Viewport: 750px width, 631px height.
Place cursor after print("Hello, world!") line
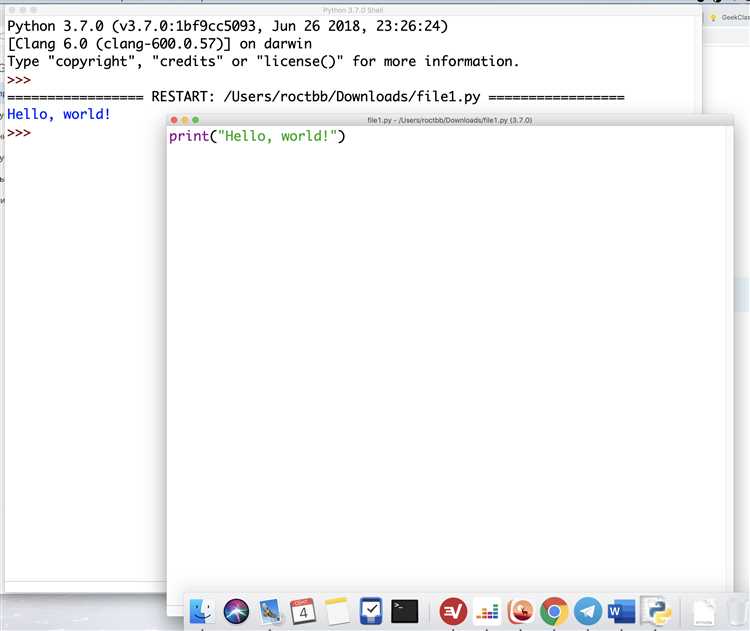[346, 136]
